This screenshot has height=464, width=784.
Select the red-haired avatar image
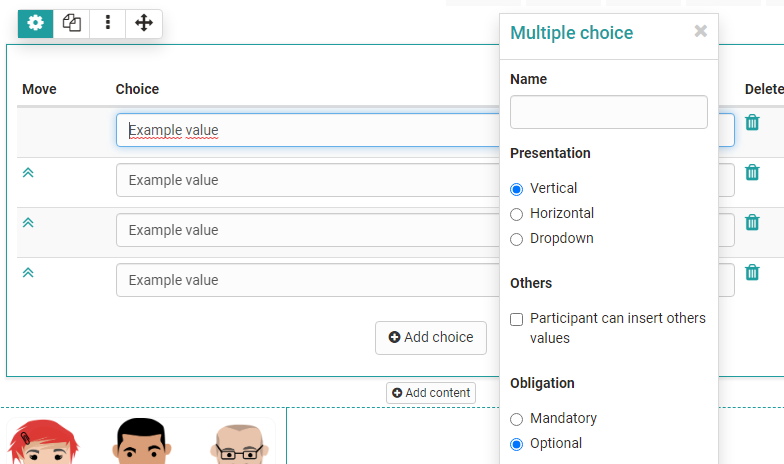pos(44,442)
